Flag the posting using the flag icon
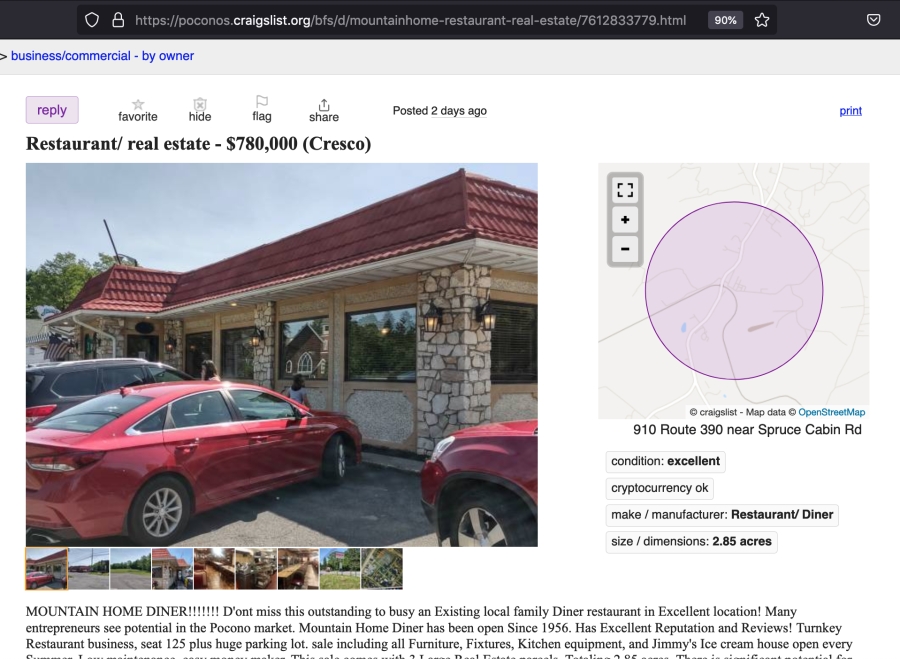 [262, 102]
